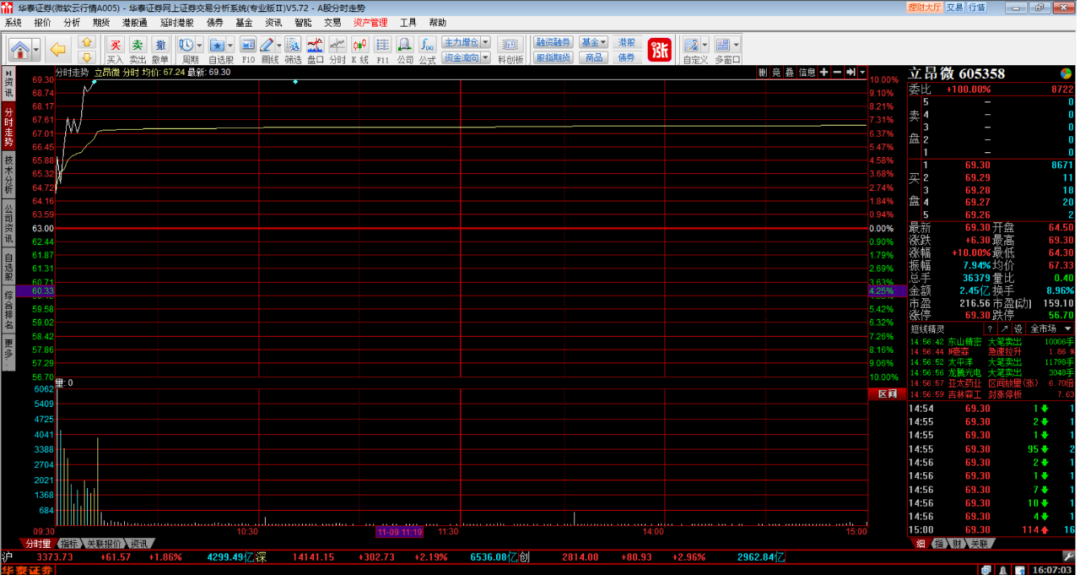Open the 系统 menu
This screenshot has width=1080, height=575.
(x=13, y=23)
